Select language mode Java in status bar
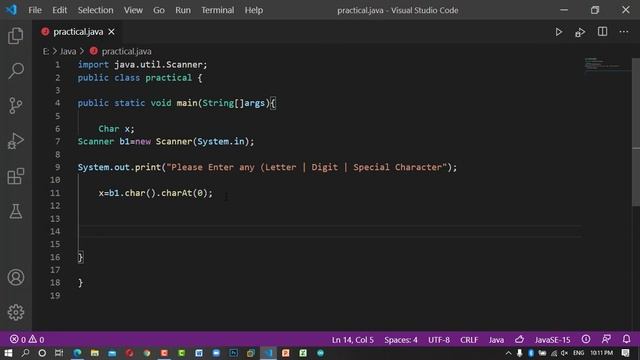The width and height of the screenshot is (640, 360). pos(496,340)
